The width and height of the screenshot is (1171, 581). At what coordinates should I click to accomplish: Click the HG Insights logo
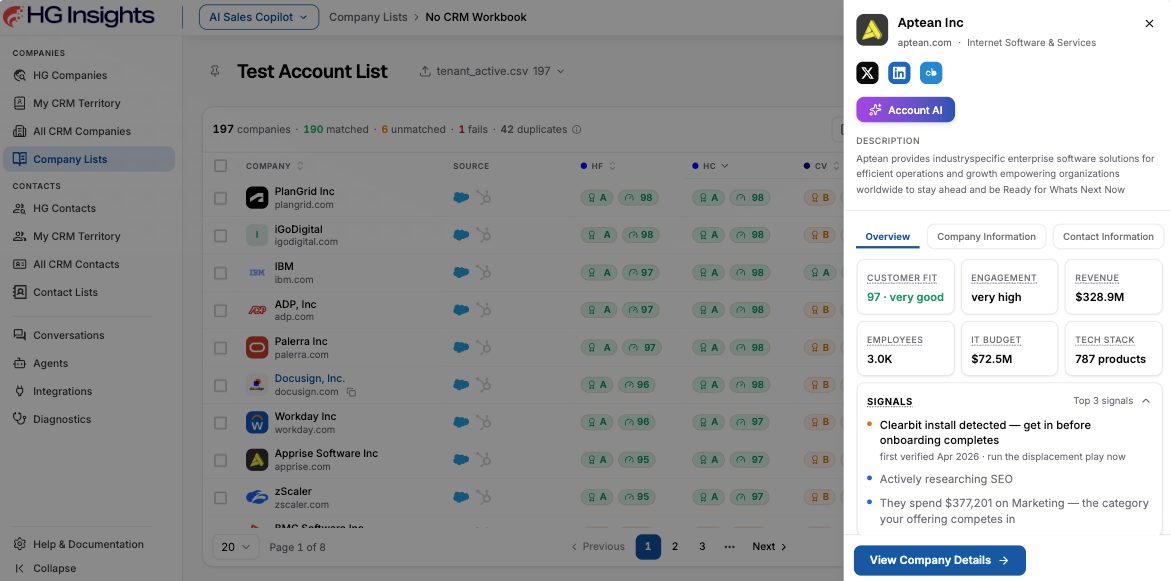[x=79, y=16]
